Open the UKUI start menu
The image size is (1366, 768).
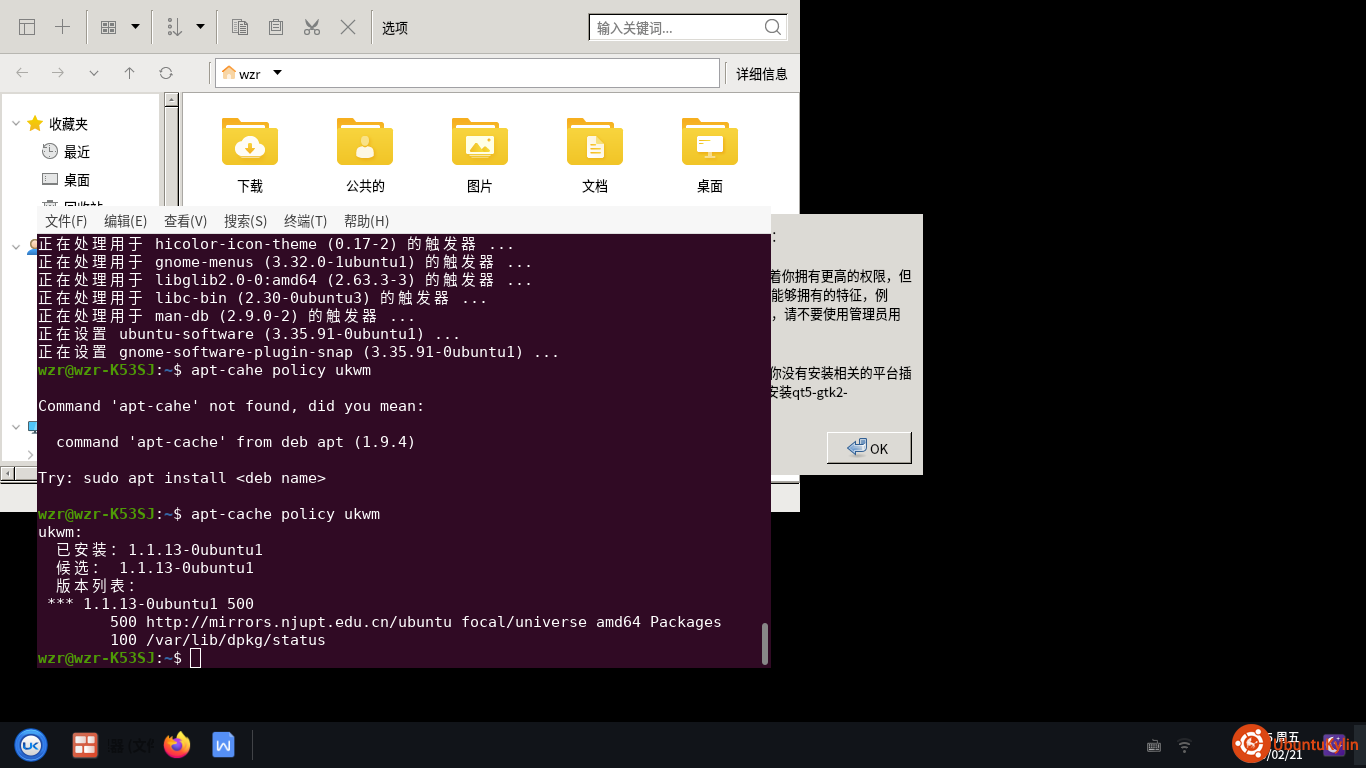pyautogui.click(x=31, y=744)
